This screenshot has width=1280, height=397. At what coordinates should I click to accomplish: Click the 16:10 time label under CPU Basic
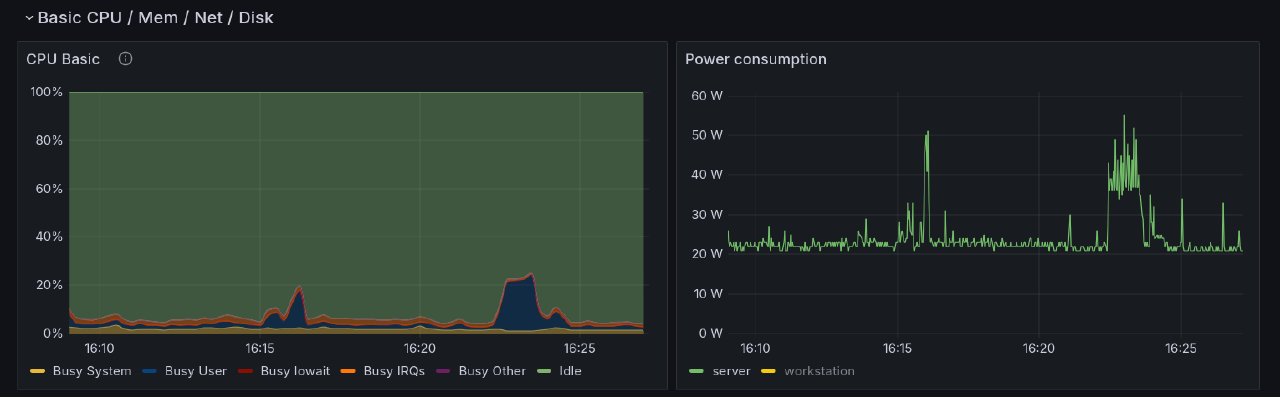coord(99,349)
